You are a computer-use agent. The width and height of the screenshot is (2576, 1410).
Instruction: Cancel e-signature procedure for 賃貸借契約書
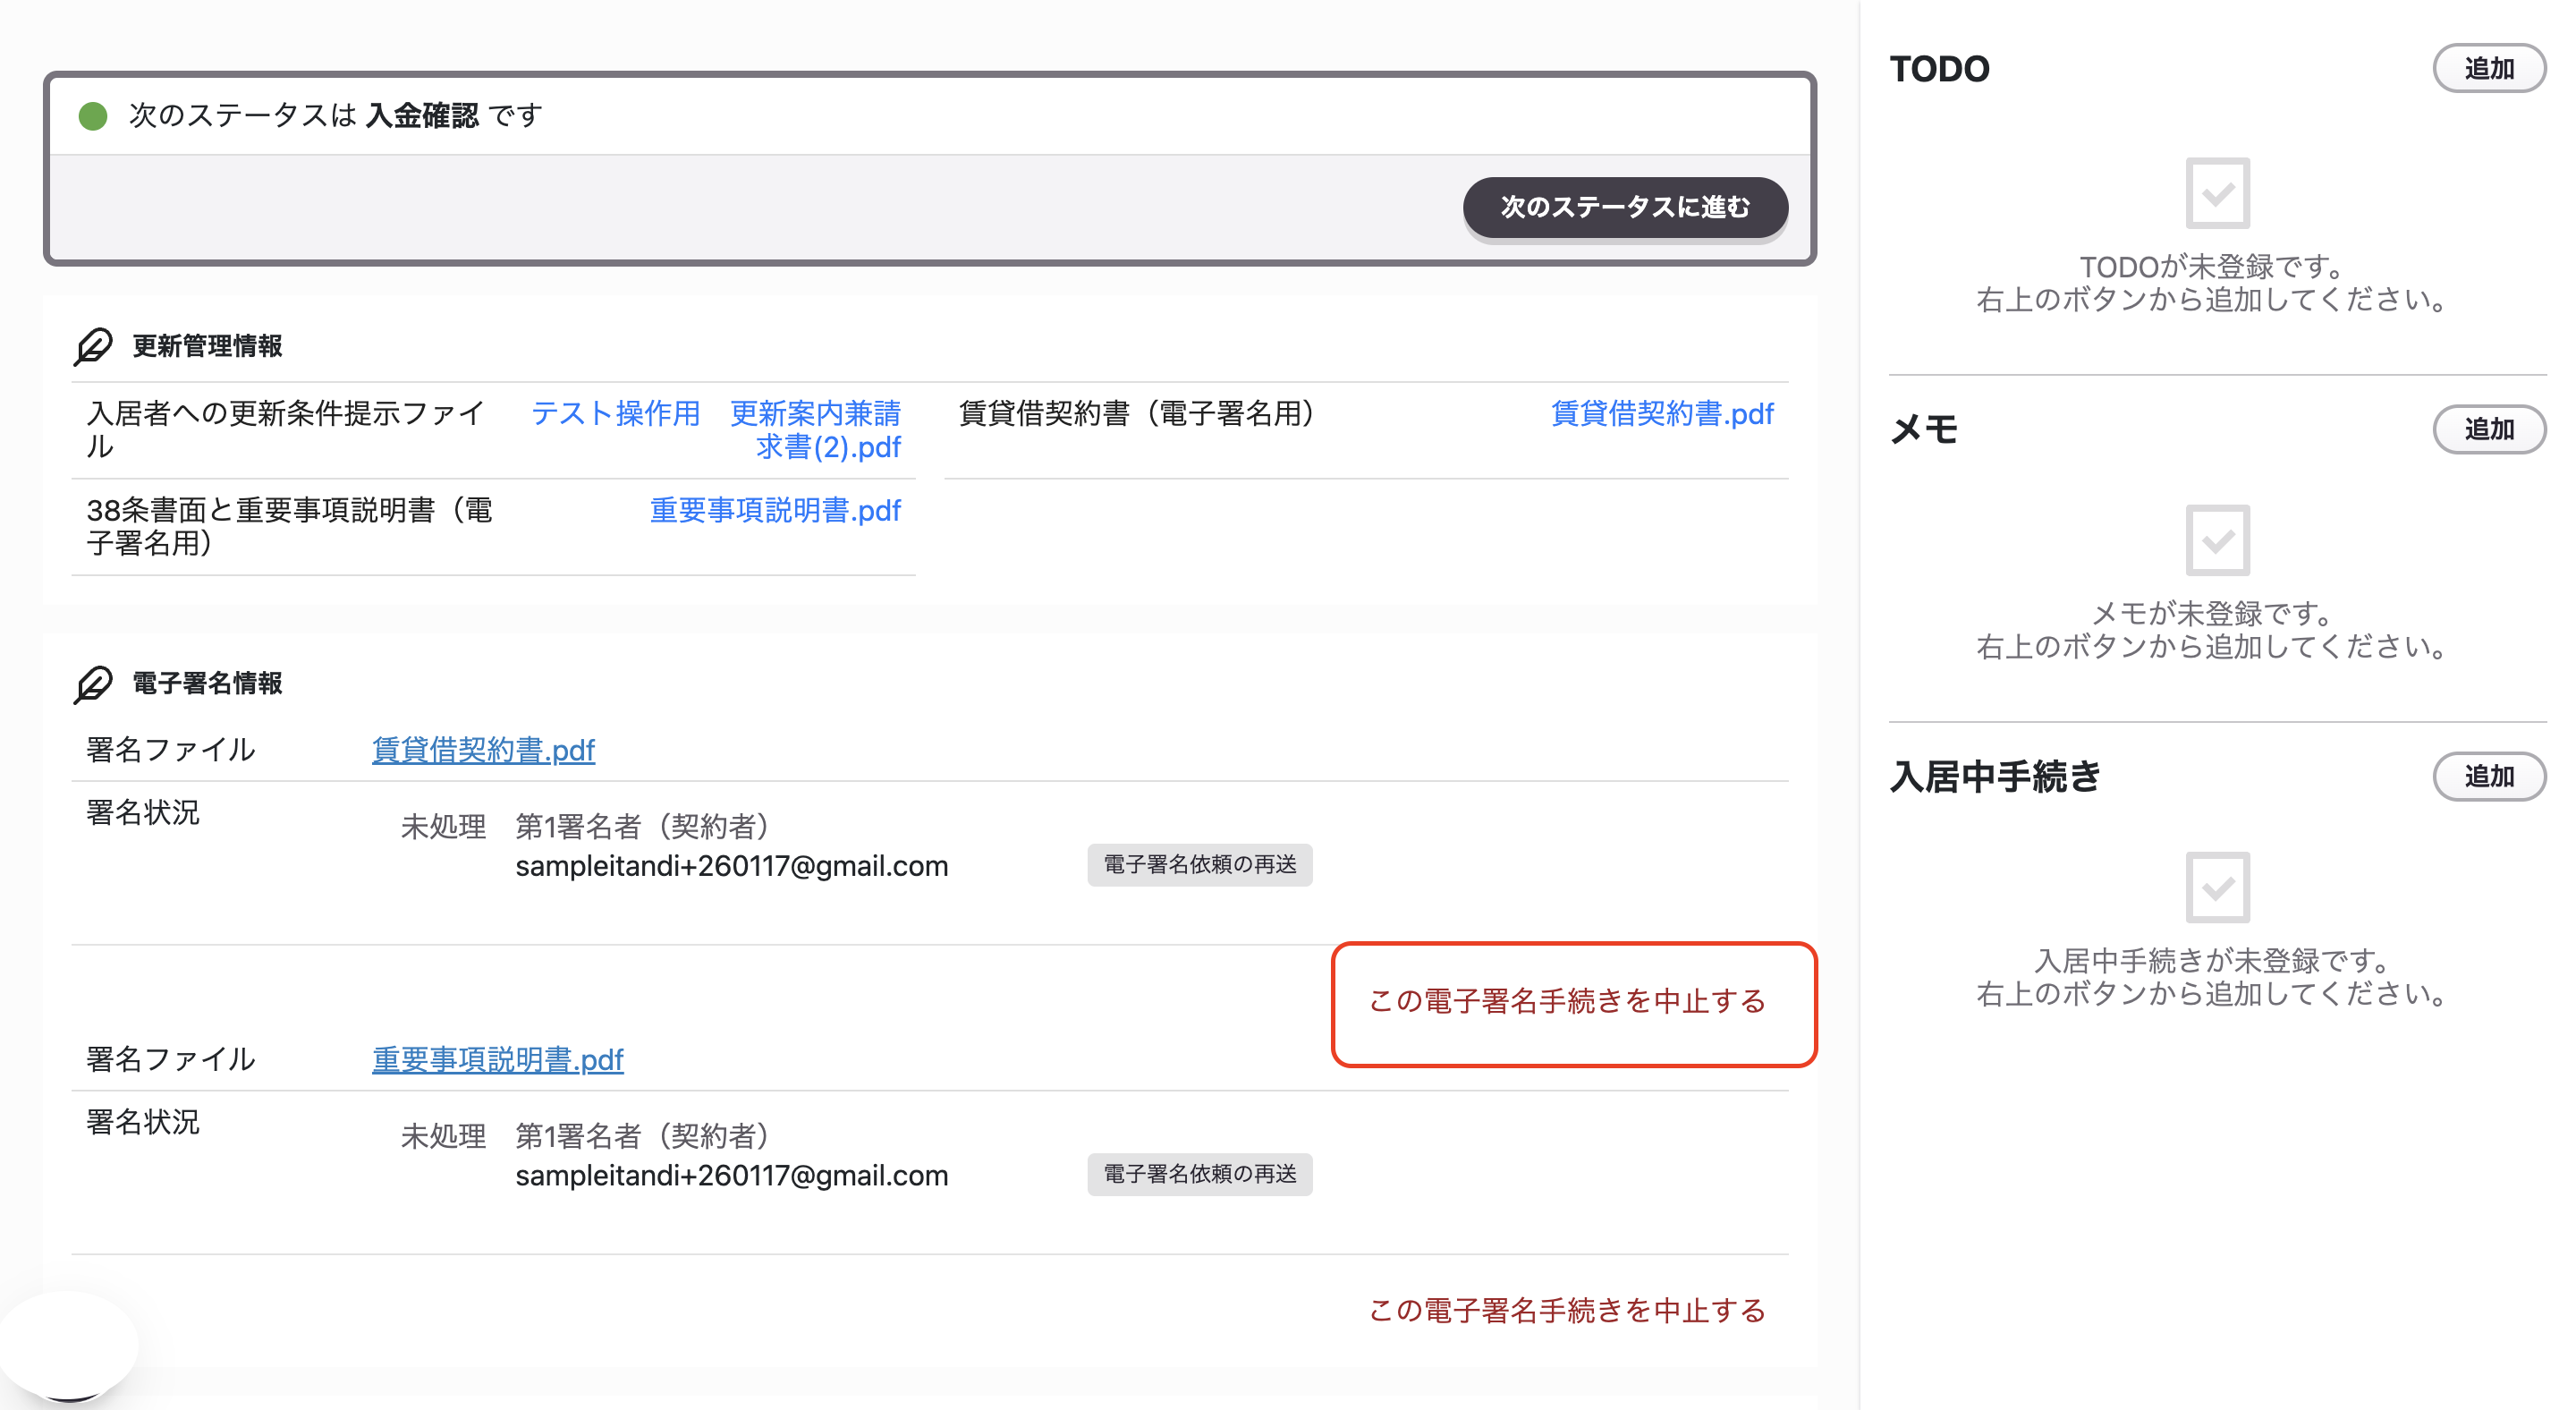(x=1566, y=1001)
